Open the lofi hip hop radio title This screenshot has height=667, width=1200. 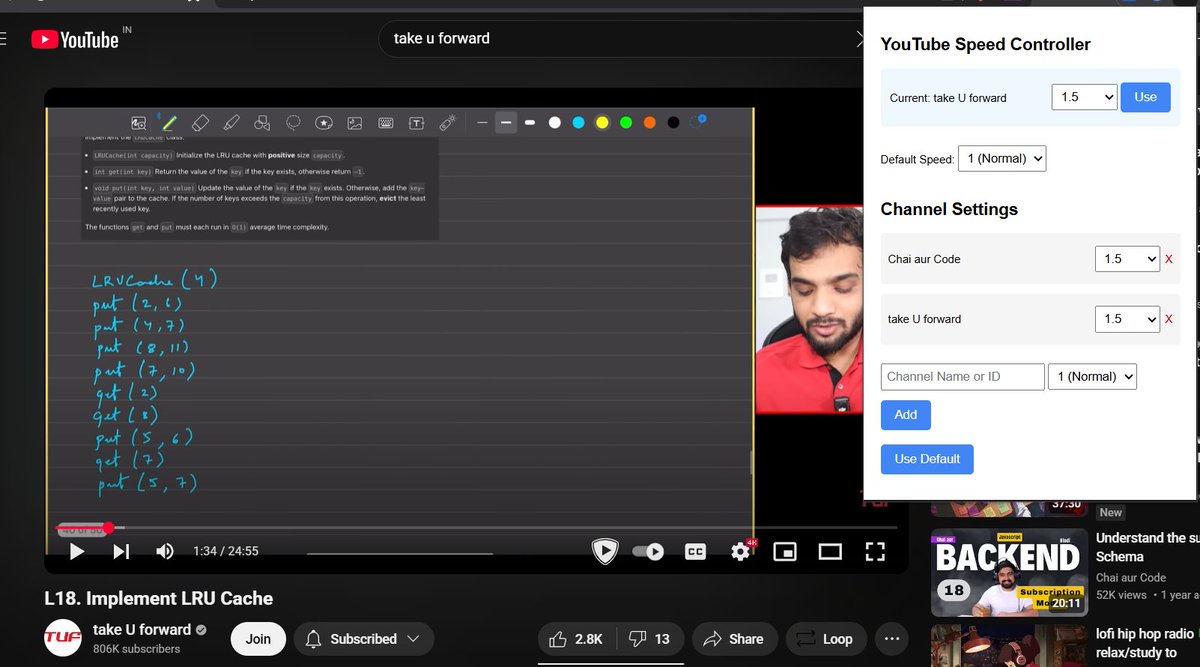(x=1144, y=643)
